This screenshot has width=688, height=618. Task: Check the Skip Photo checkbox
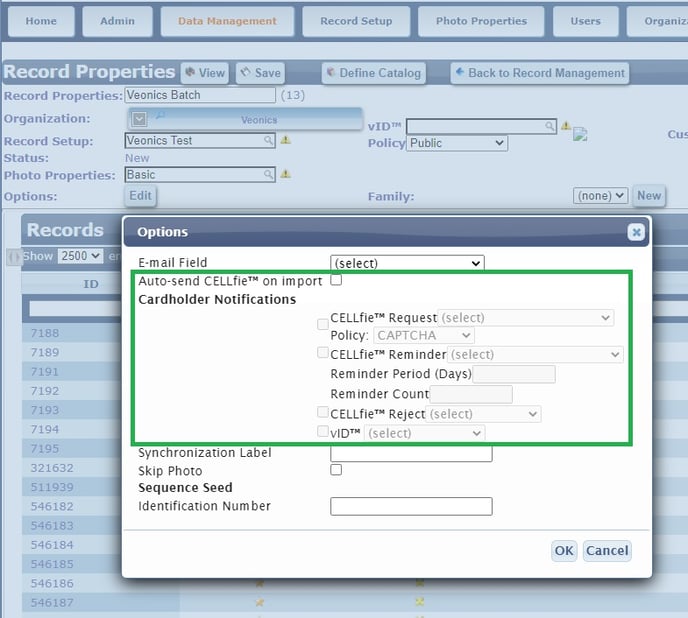pos(336,470)
